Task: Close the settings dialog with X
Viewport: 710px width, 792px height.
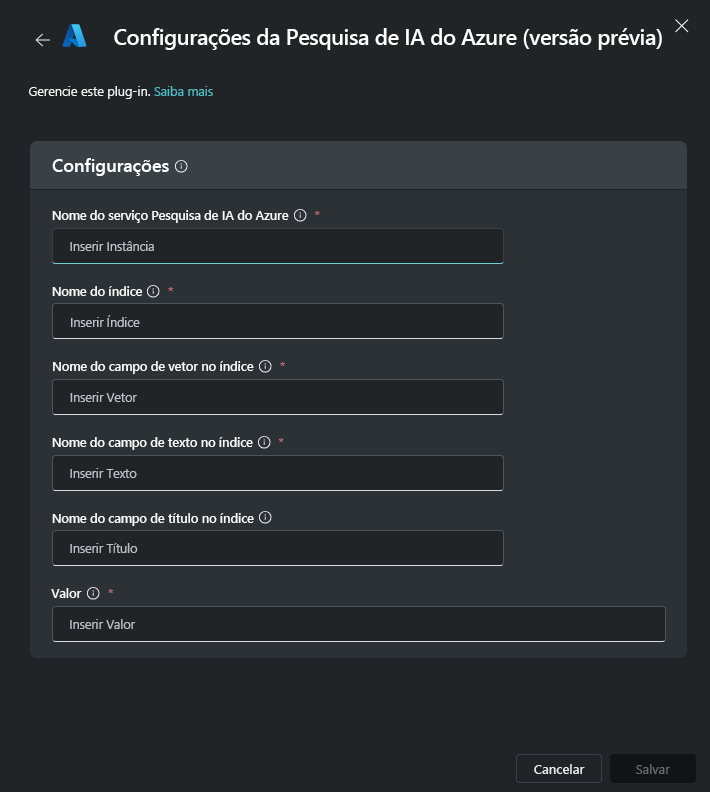Action: (682, 26)
